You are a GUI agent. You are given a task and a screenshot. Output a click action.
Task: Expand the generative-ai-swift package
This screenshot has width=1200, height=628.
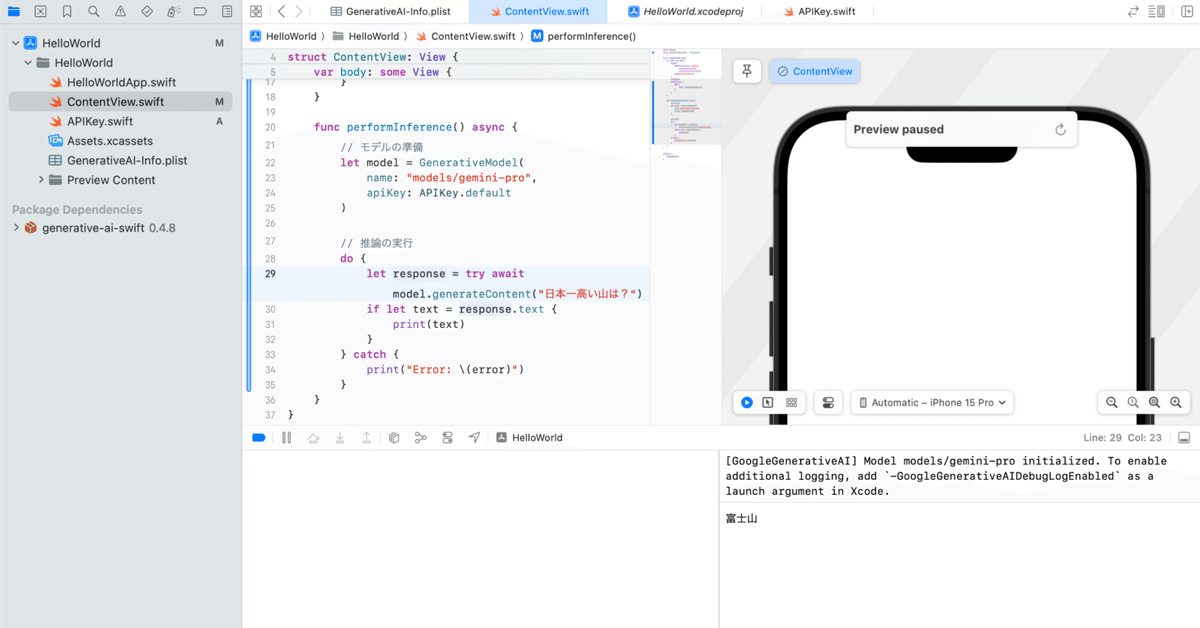click(x=15, y=228)
